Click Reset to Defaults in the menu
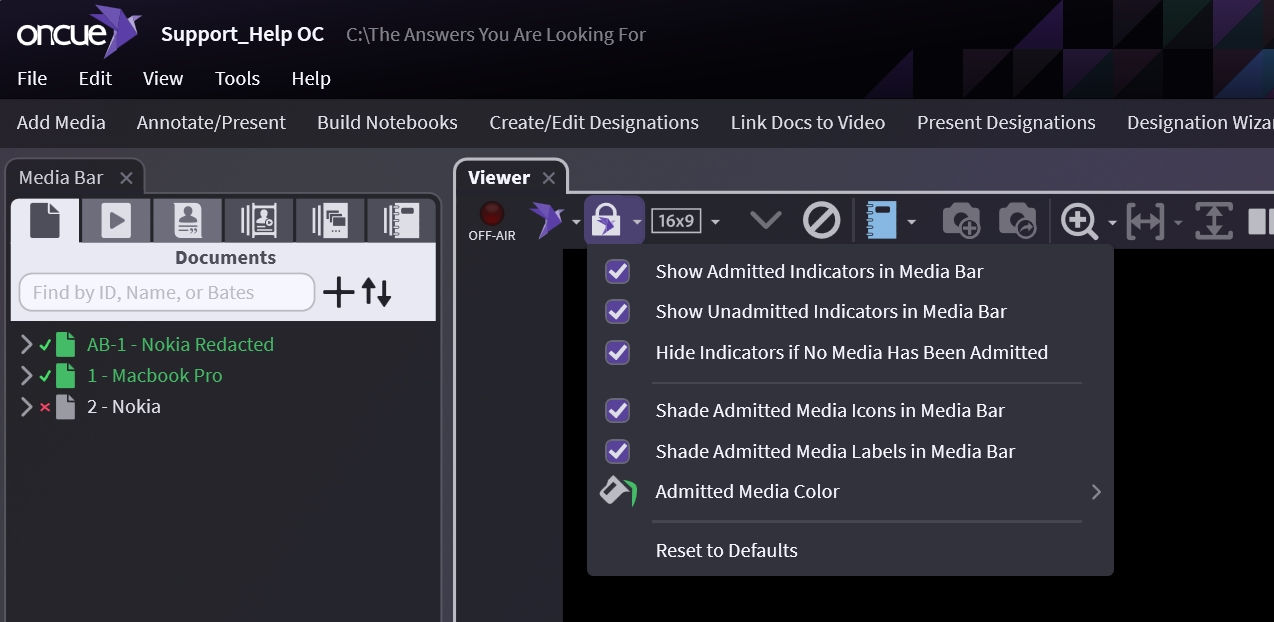The height and width of the screenshot is (622, 1274). [725, 550]
